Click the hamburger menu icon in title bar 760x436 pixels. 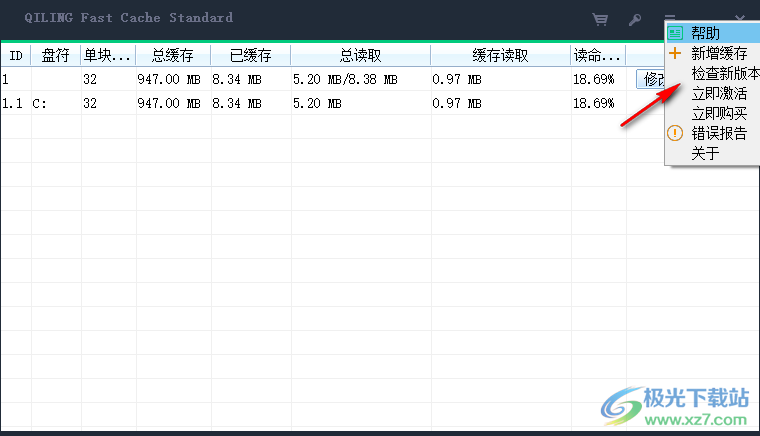click(x=669, y=17)
